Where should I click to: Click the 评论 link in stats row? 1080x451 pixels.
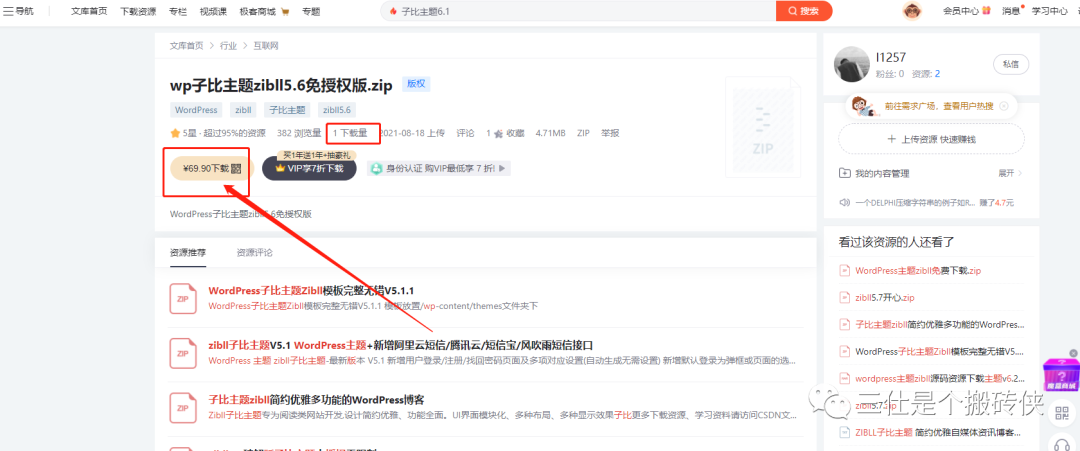coord(466,133)
